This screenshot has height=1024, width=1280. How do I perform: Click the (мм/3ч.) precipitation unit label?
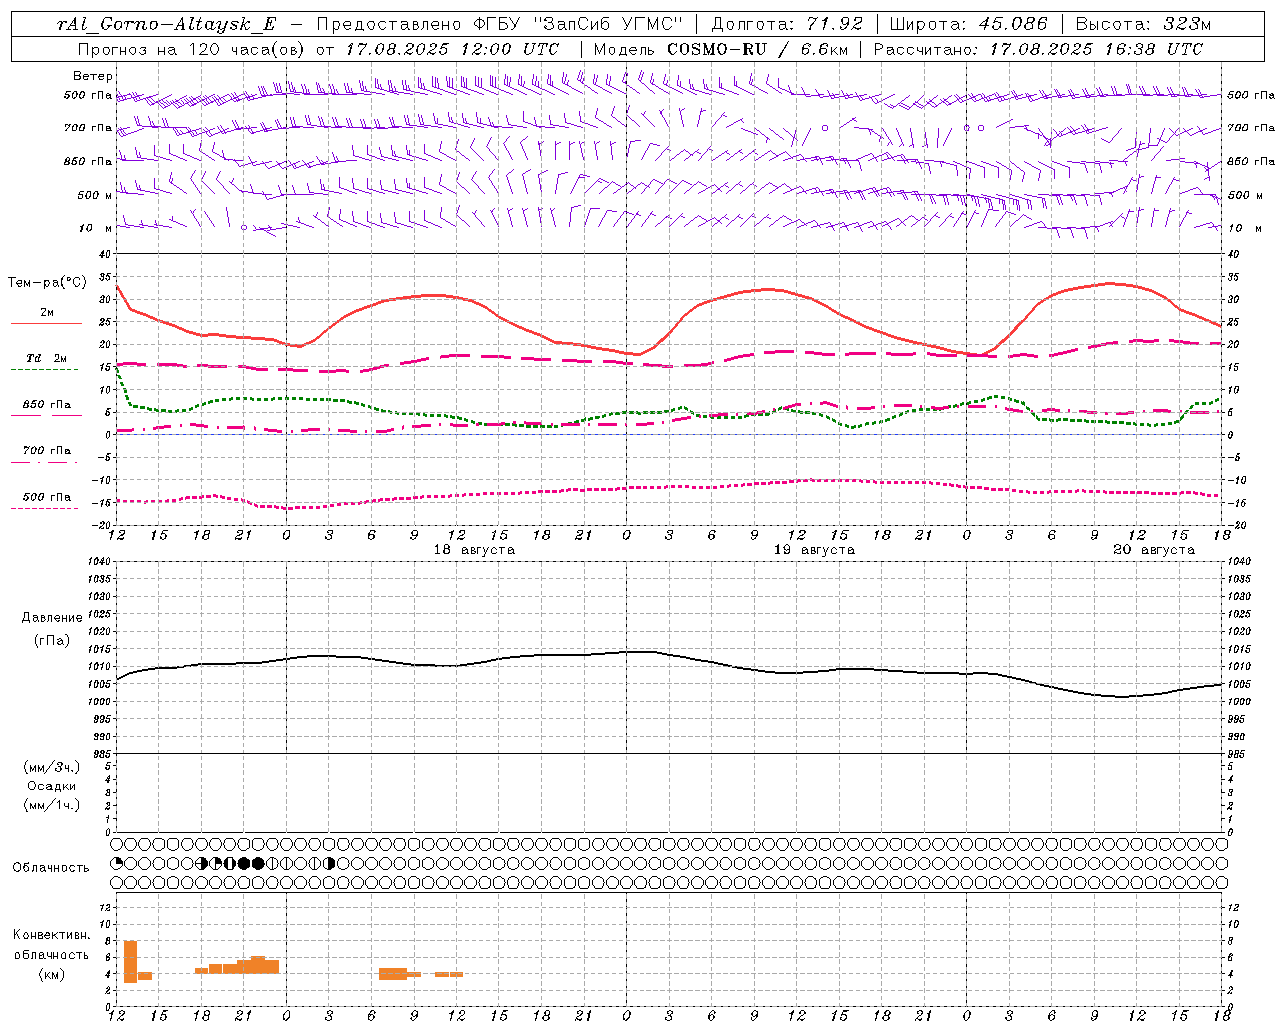tap(51, 767)
